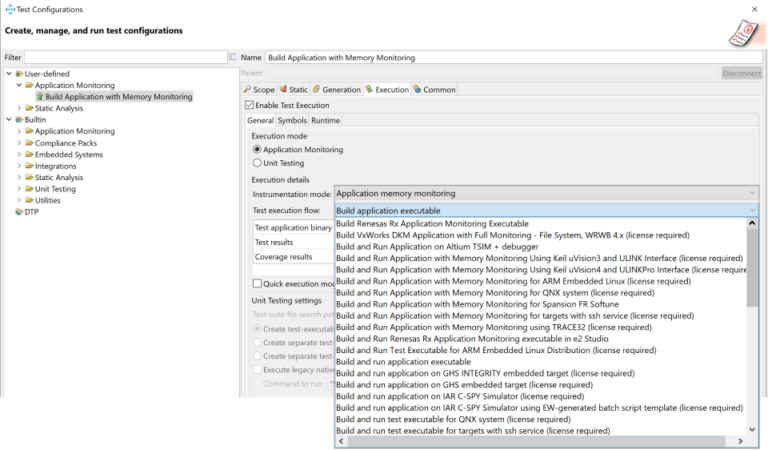The image size is (768, 450).
Task: Open the Generation tab
Action: [x=336, y=89]
